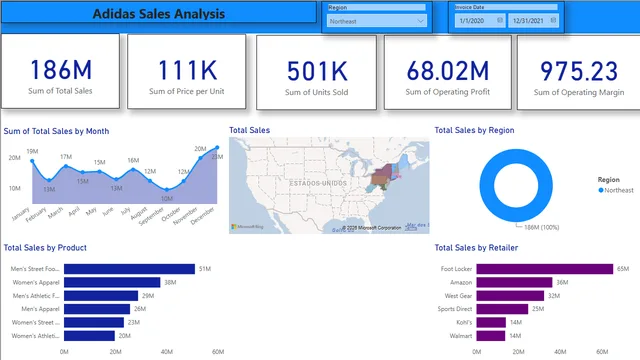Viewport: 640px width, 360px height.
Task: Click the 186M (100%) donut label
Action: point(542,227)
